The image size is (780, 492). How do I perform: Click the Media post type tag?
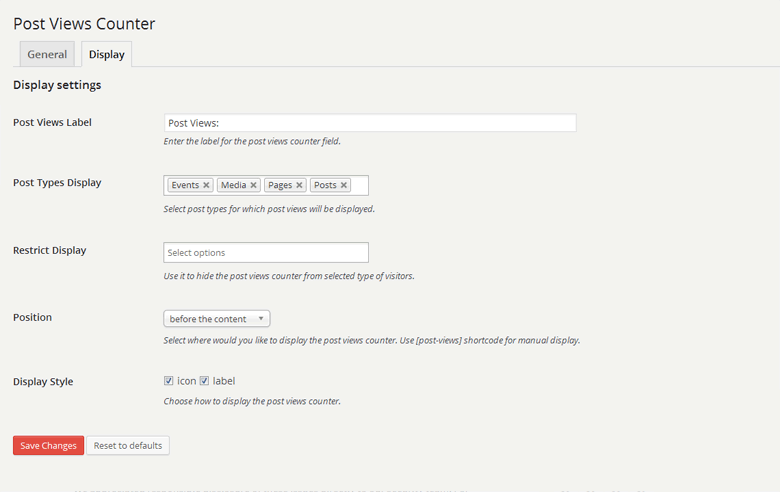point(233,185)
